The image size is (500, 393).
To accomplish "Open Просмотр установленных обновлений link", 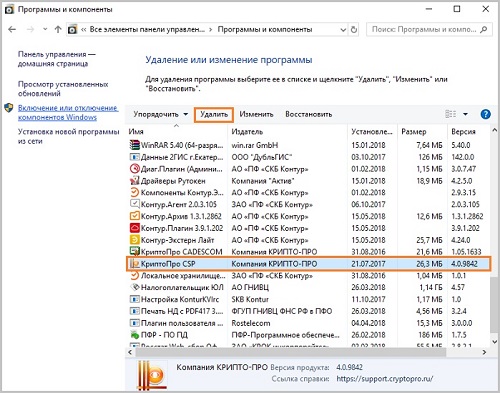I will (63, 89).
